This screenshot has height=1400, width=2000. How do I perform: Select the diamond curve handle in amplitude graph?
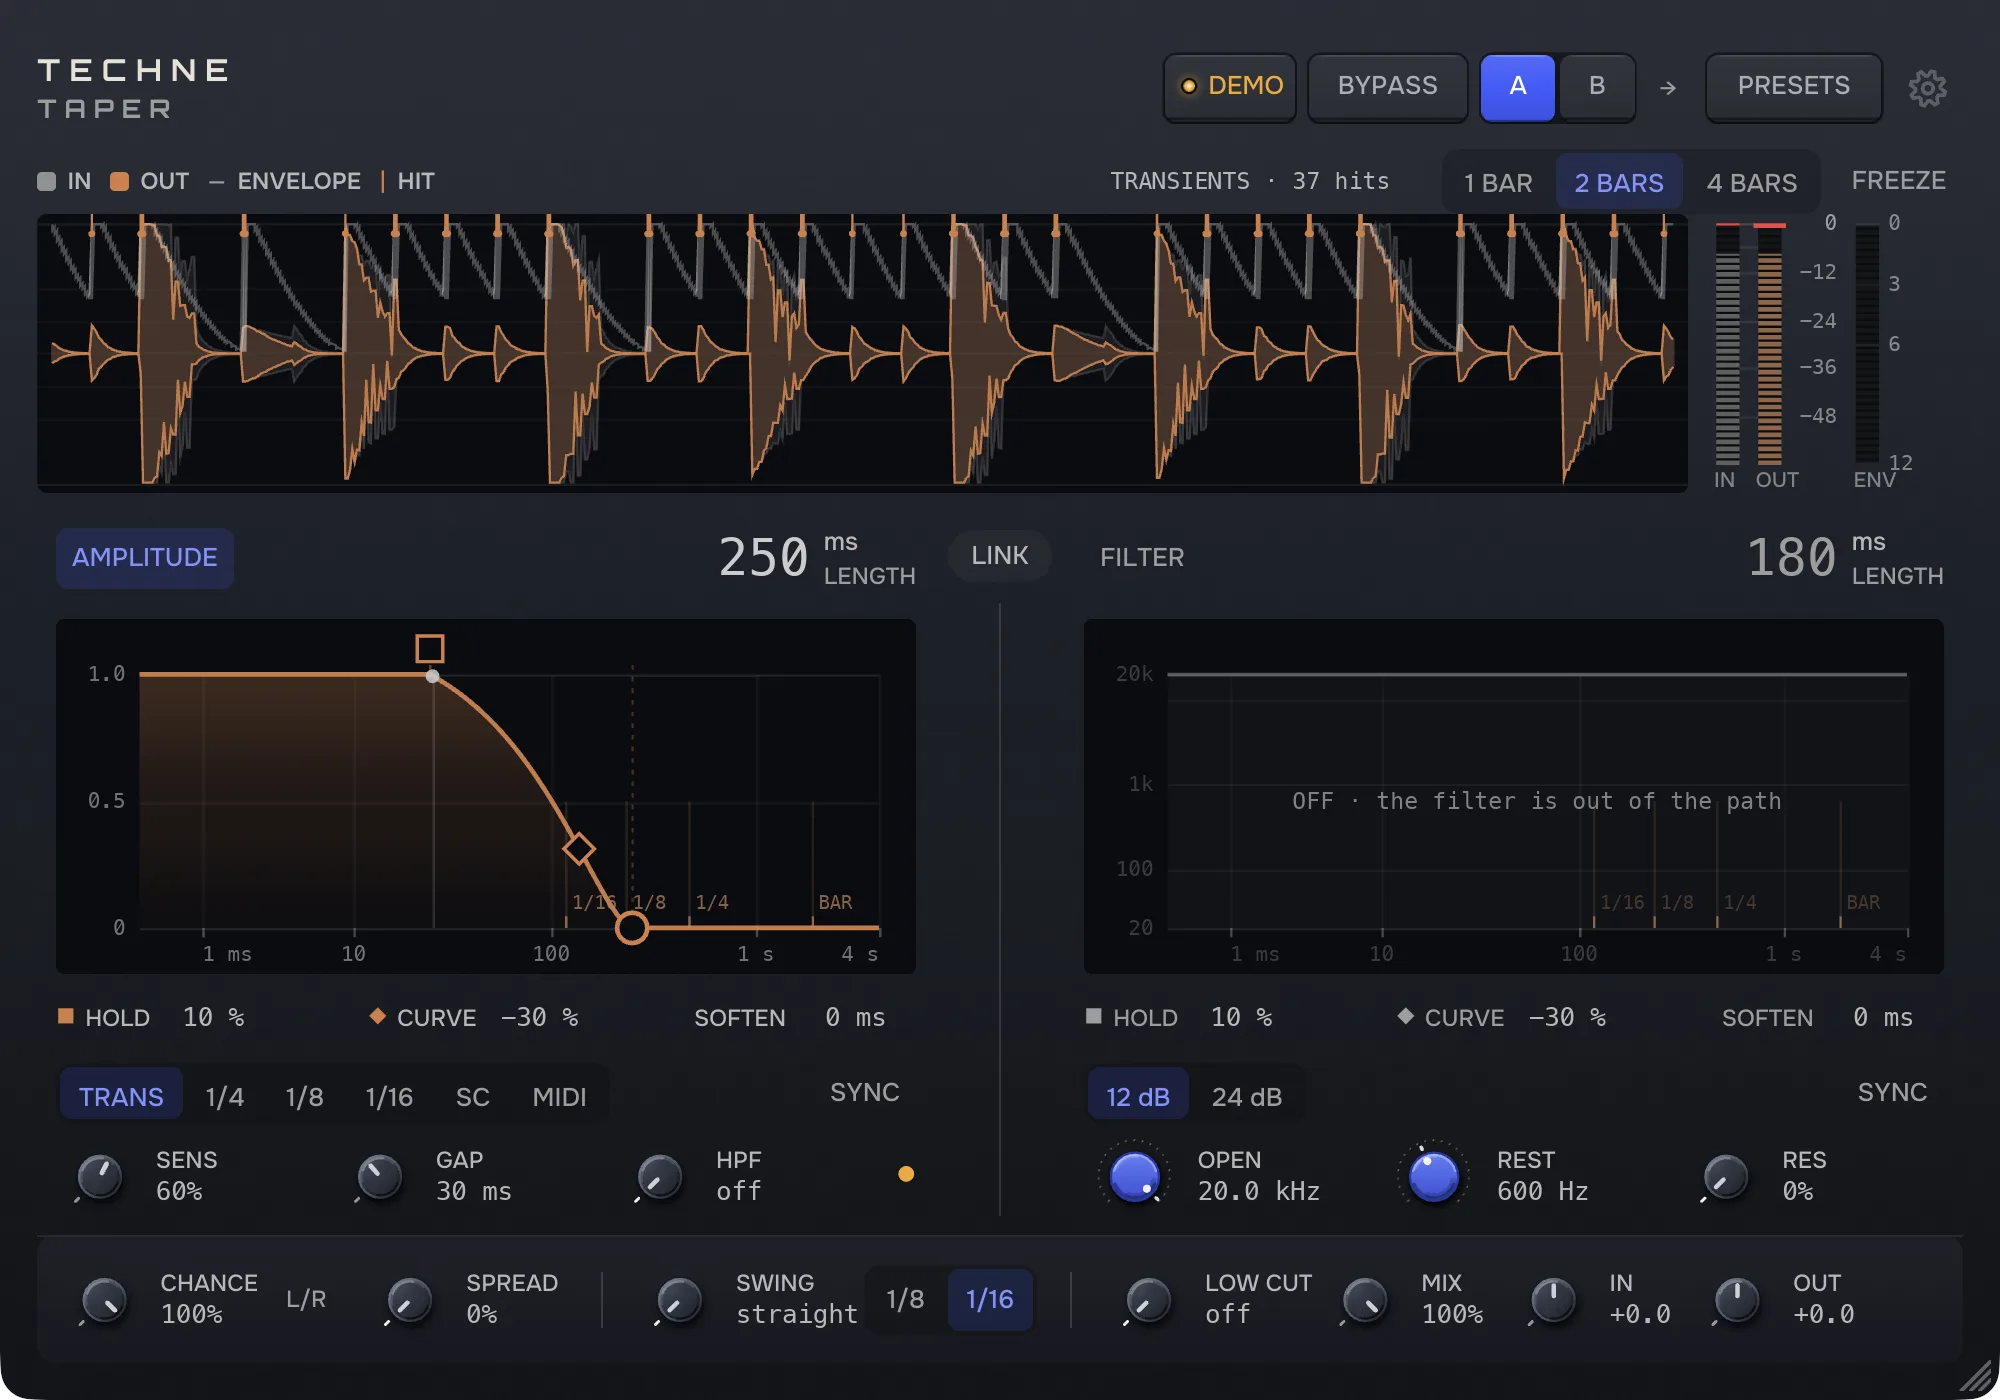579,850
